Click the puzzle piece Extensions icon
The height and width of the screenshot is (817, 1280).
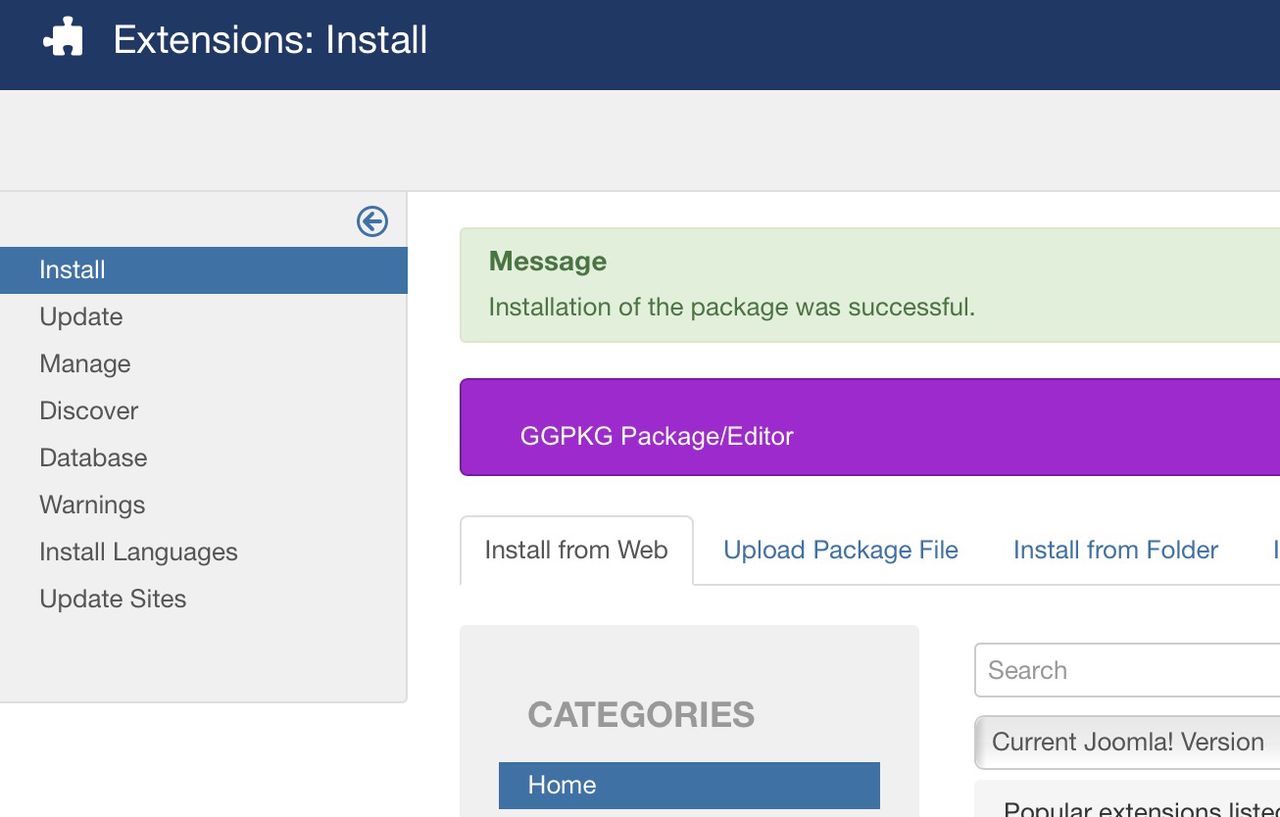62,39
